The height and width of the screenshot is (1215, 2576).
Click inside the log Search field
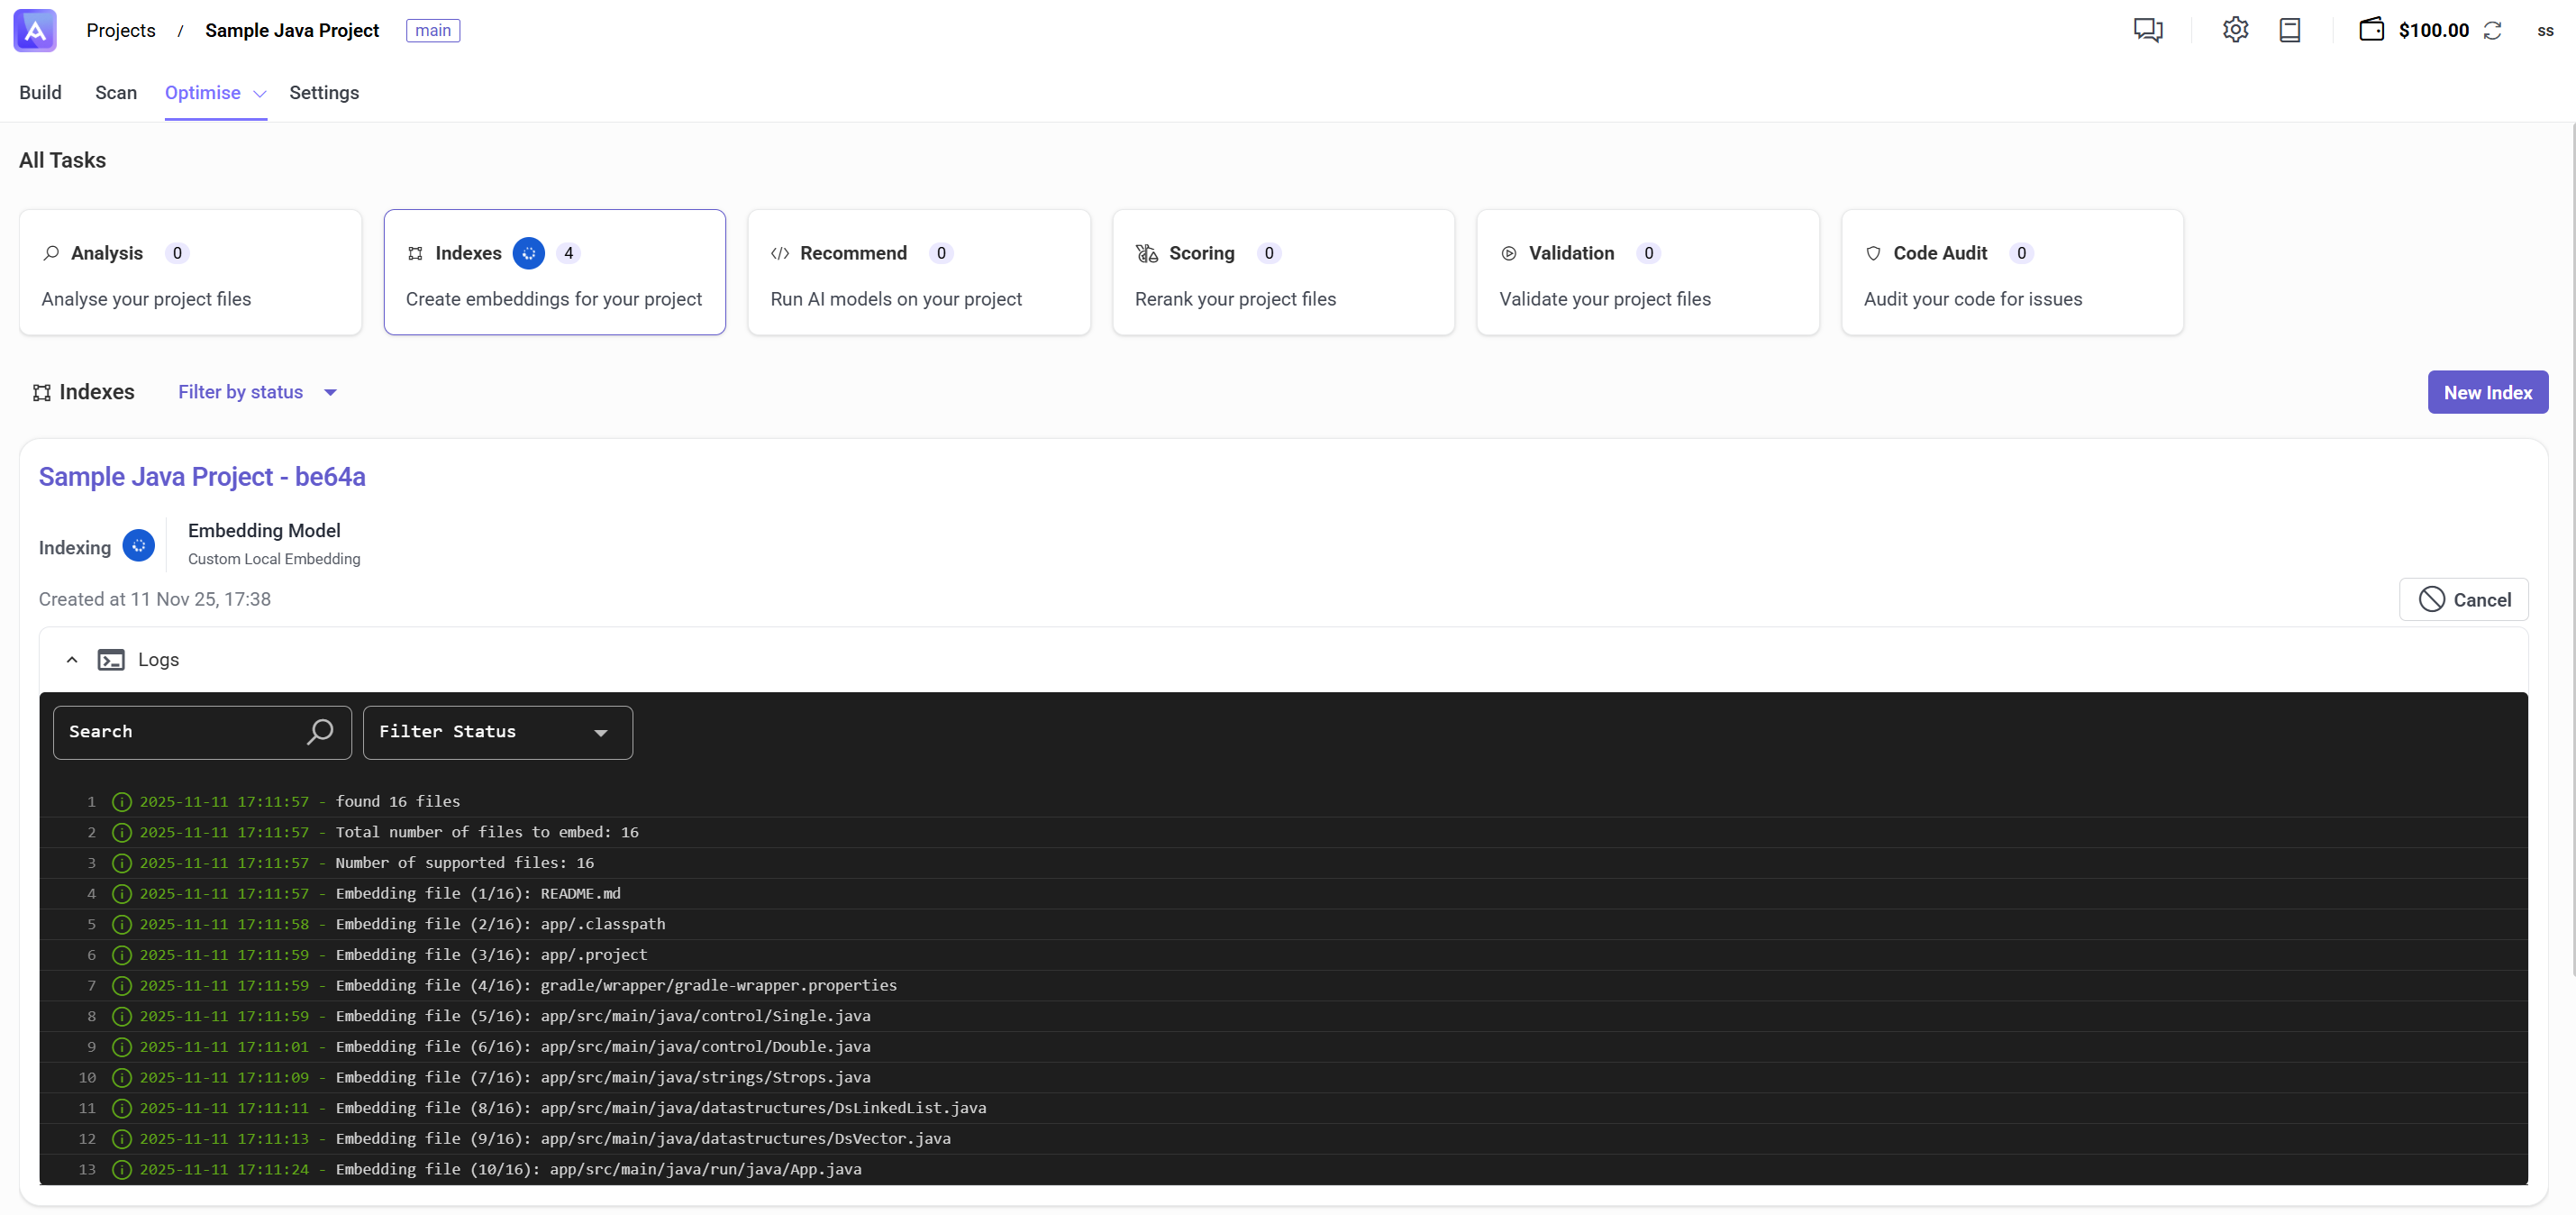pos(180,731)
